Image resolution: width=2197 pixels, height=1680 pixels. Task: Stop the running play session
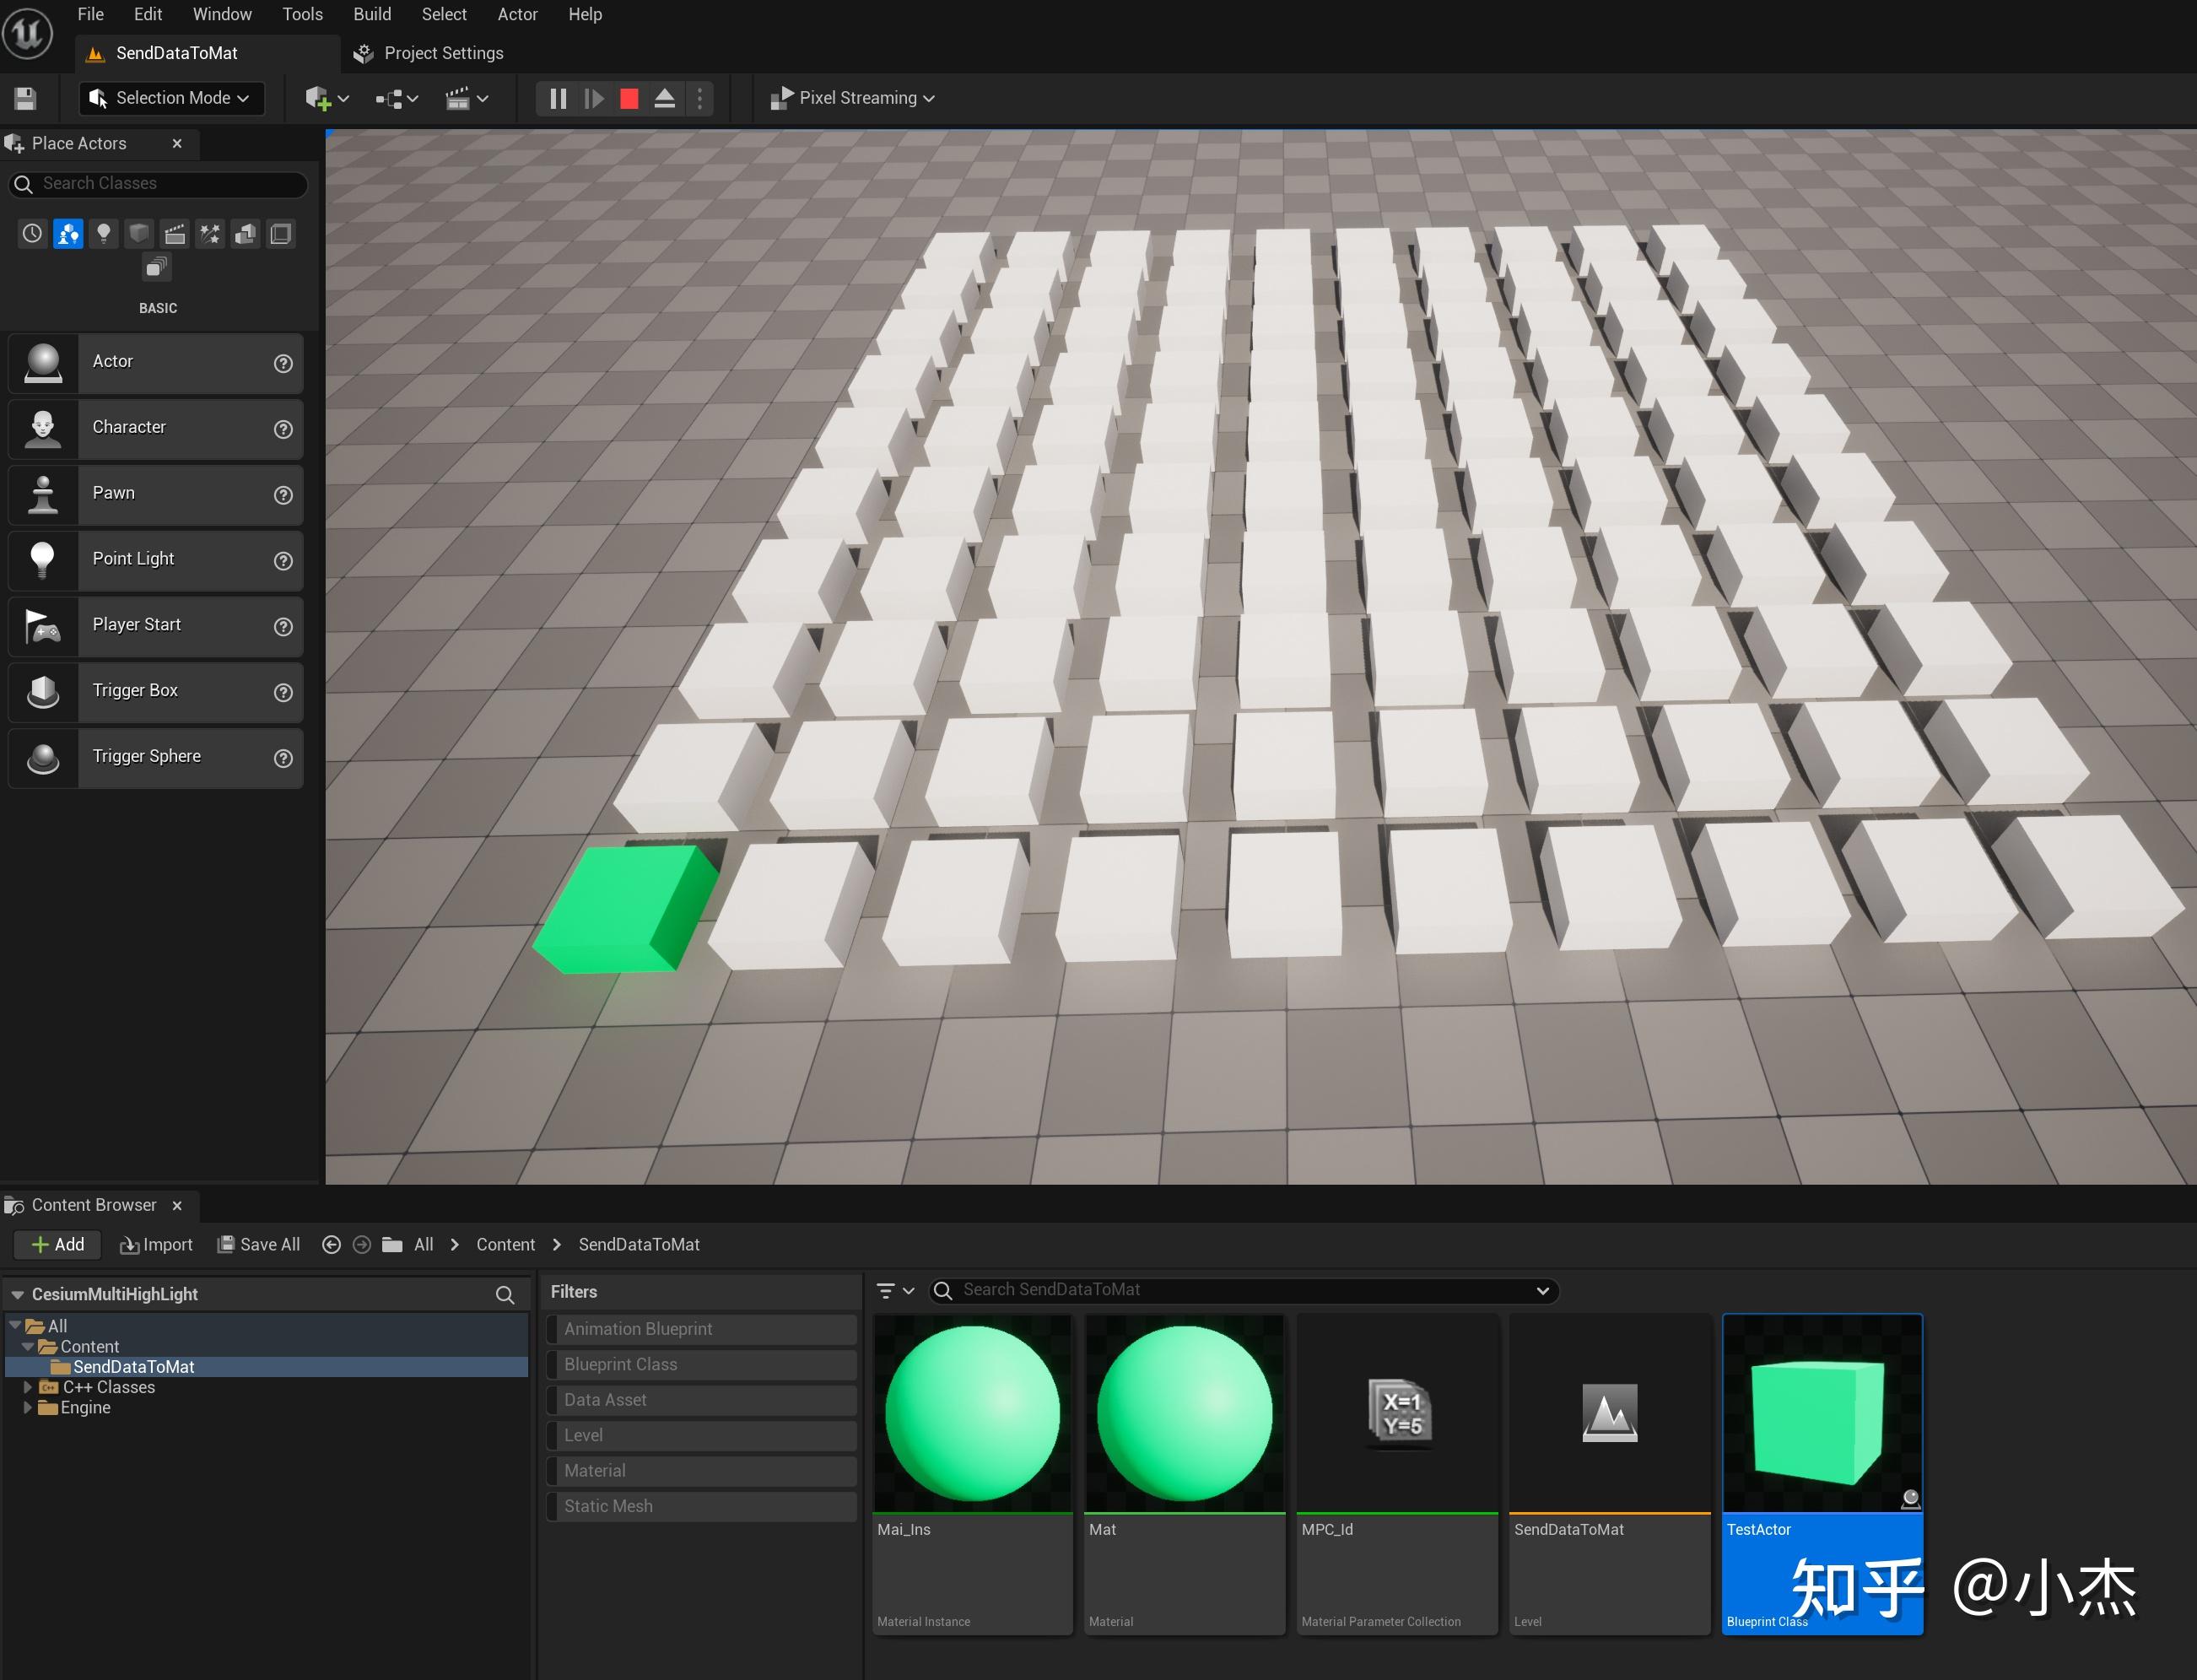pyautogui.click(x=629, y=97)
